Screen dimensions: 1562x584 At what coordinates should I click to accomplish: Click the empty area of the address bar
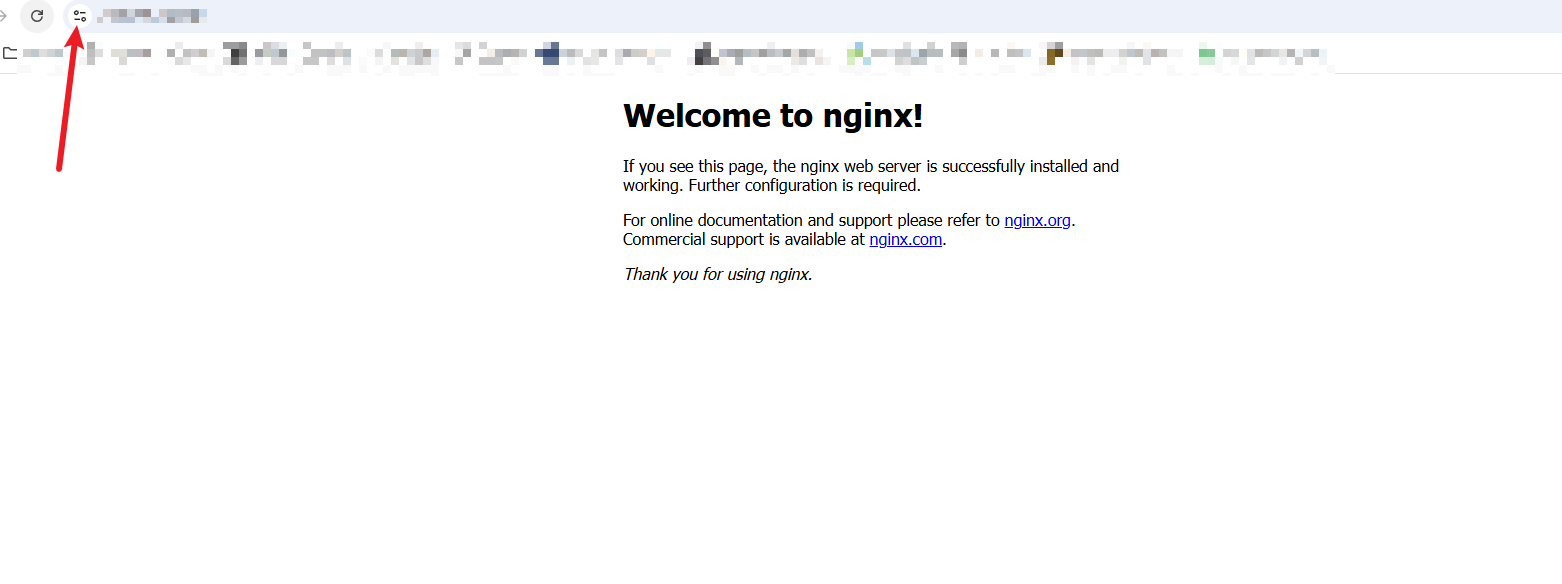800,16
